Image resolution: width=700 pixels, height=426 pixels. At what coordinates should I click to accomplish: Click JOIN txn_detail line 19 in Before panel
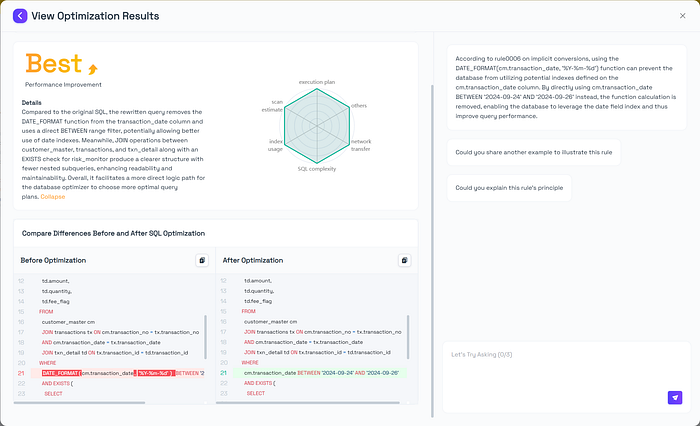(x=115, y=353)
